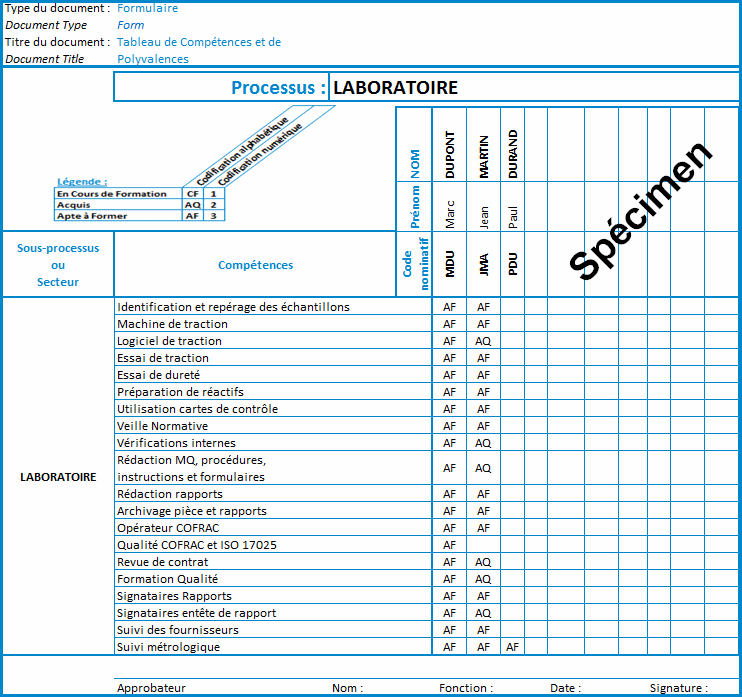This screenshot has width=742, height=697.
Task: Click the CF legend code cell
Action: click(193, 194)
